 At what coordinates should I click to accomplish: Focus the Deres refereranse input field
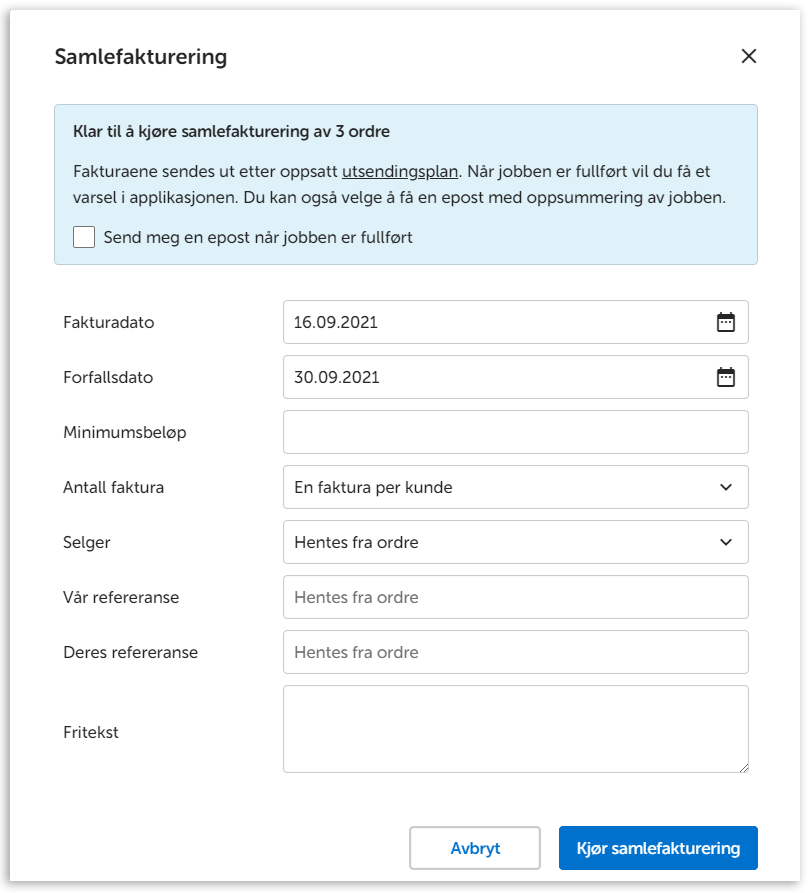coord(515,652)
